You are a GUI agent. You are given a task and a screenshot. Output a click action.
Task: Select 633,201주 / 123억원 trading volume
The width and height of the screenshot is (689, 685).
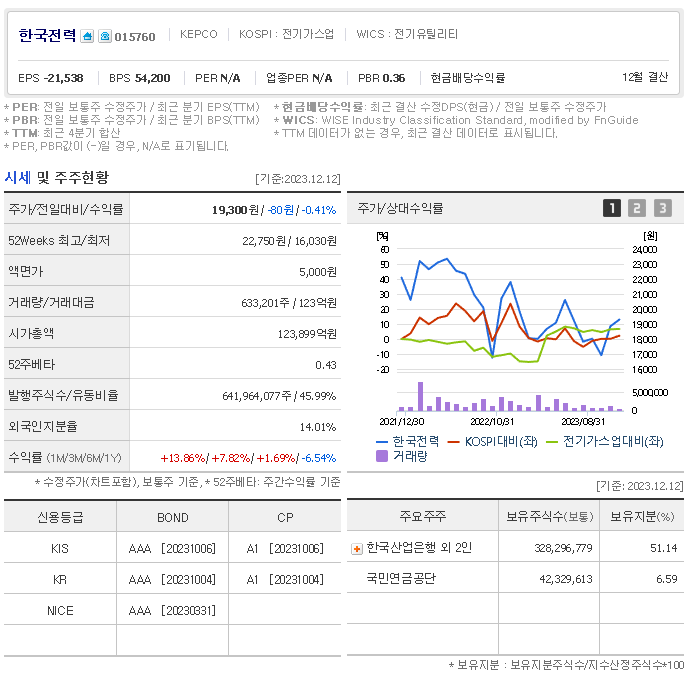(289, 303)
